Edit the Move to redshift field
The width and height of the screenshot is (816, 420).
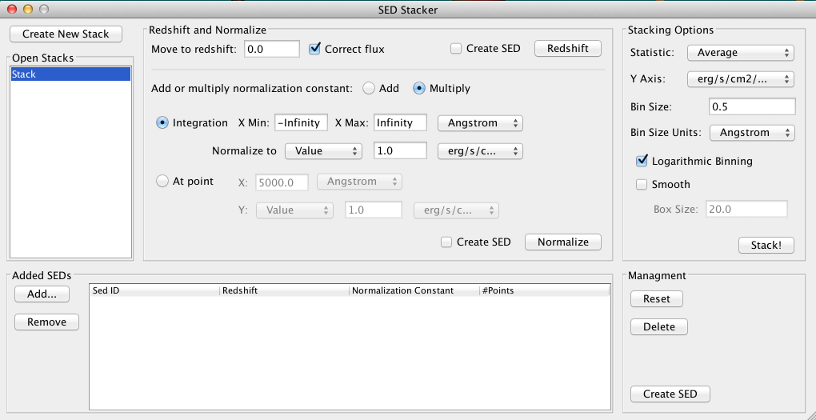tap(272, 49)
